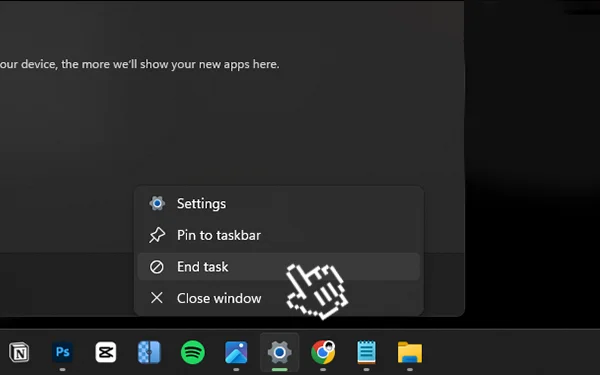Open the Photos app icon
The width and height of the screenshot is (600, 375).
pos(236,352)
